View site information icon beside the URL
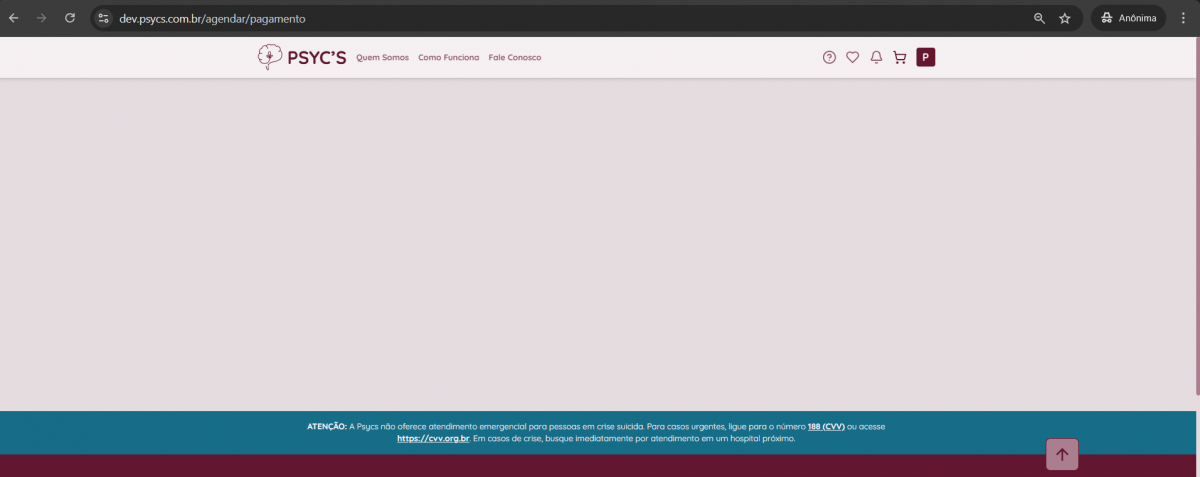Viewport: 1200px width, 477px height. click(x=103, y=18)
